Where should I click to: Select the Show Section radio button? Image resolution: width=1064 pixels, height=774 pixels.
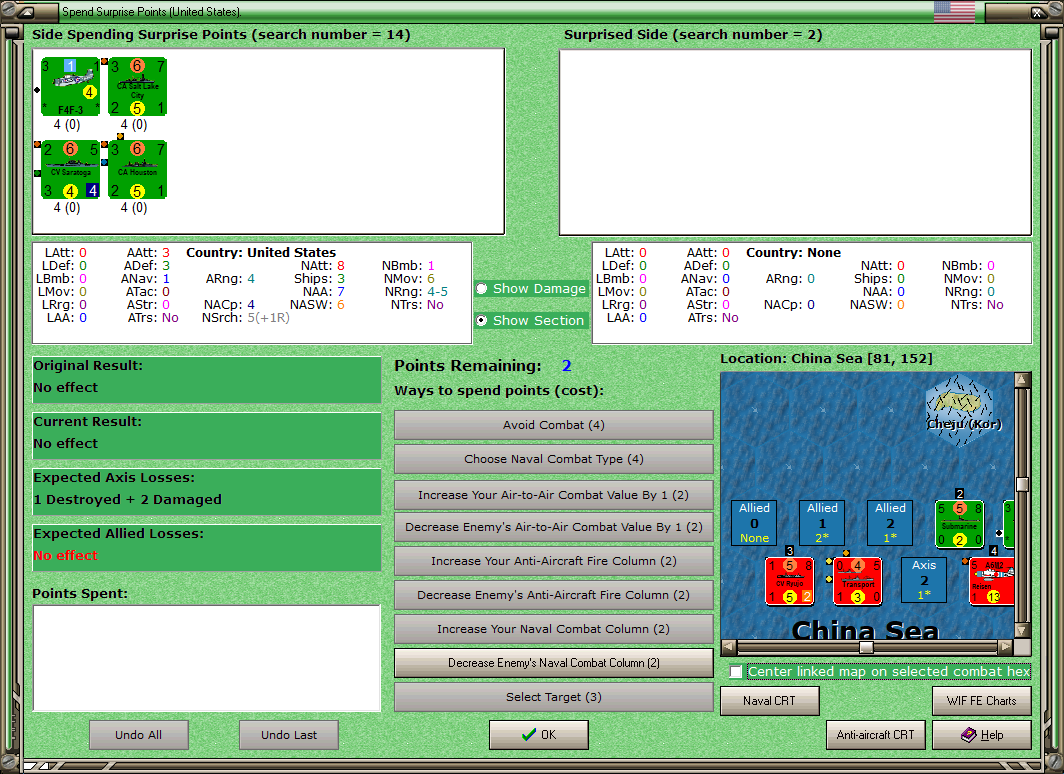click(x=482, y=320)
